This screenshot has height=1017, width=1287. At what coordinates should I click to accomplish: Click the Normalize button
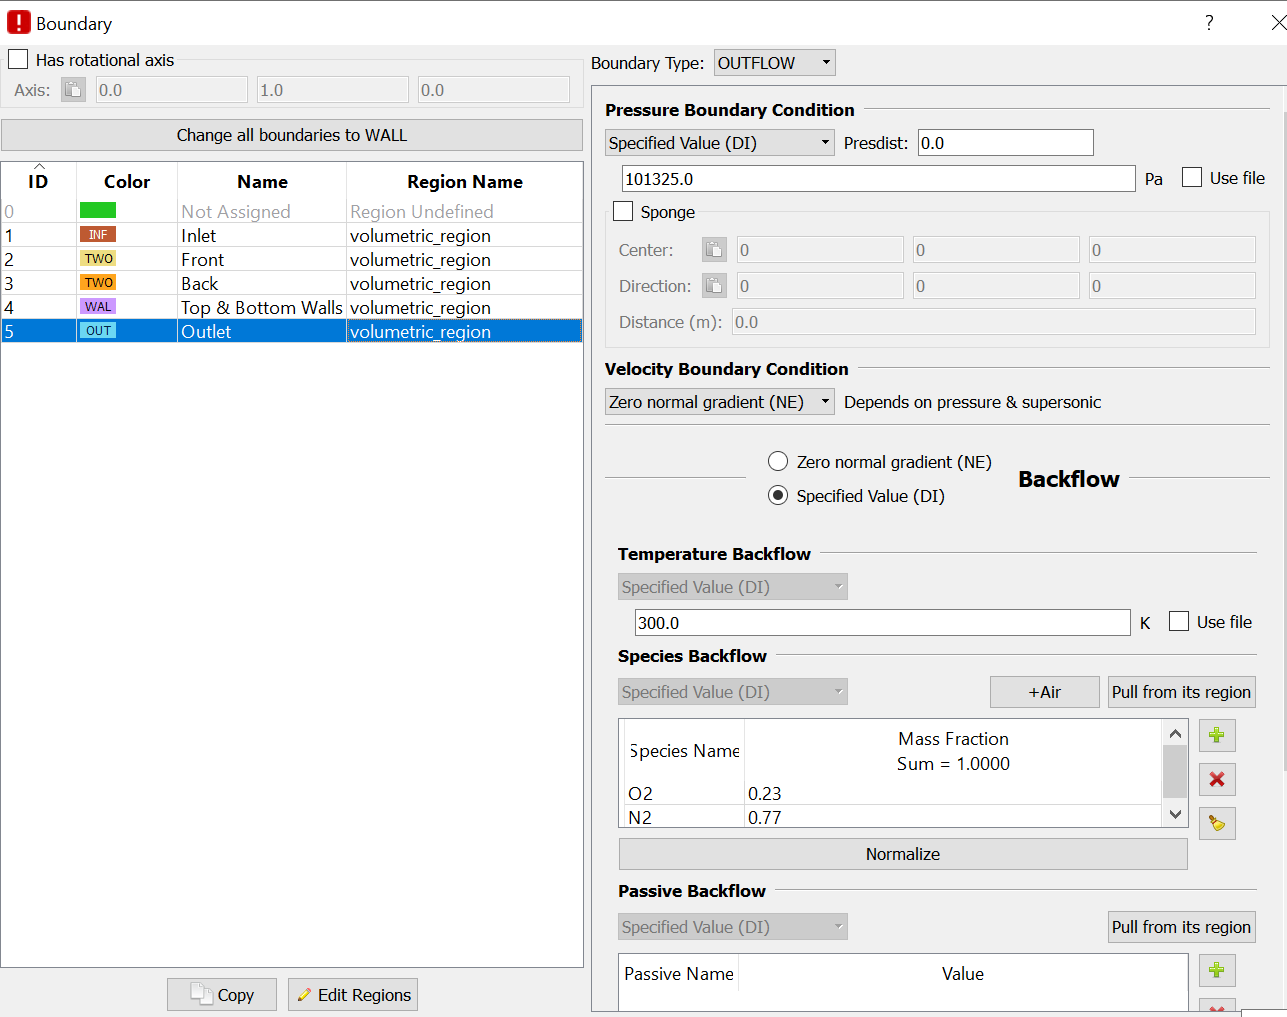coord(903,854)
